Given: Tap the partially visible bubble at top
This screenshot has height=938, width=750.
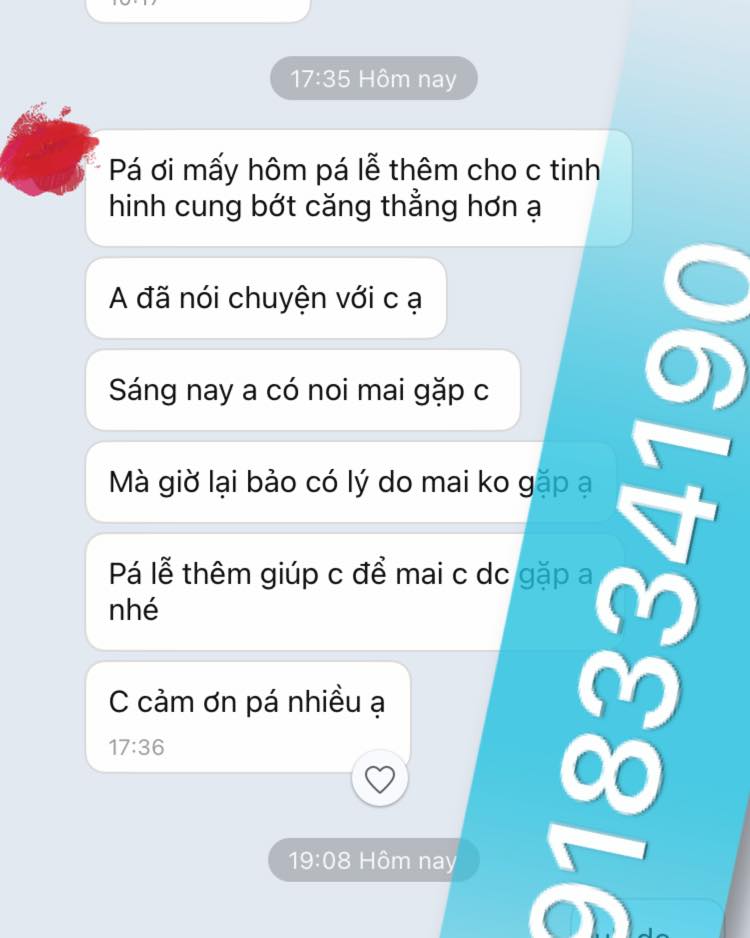Looking at the screenshot, I should tap(198, 10).
